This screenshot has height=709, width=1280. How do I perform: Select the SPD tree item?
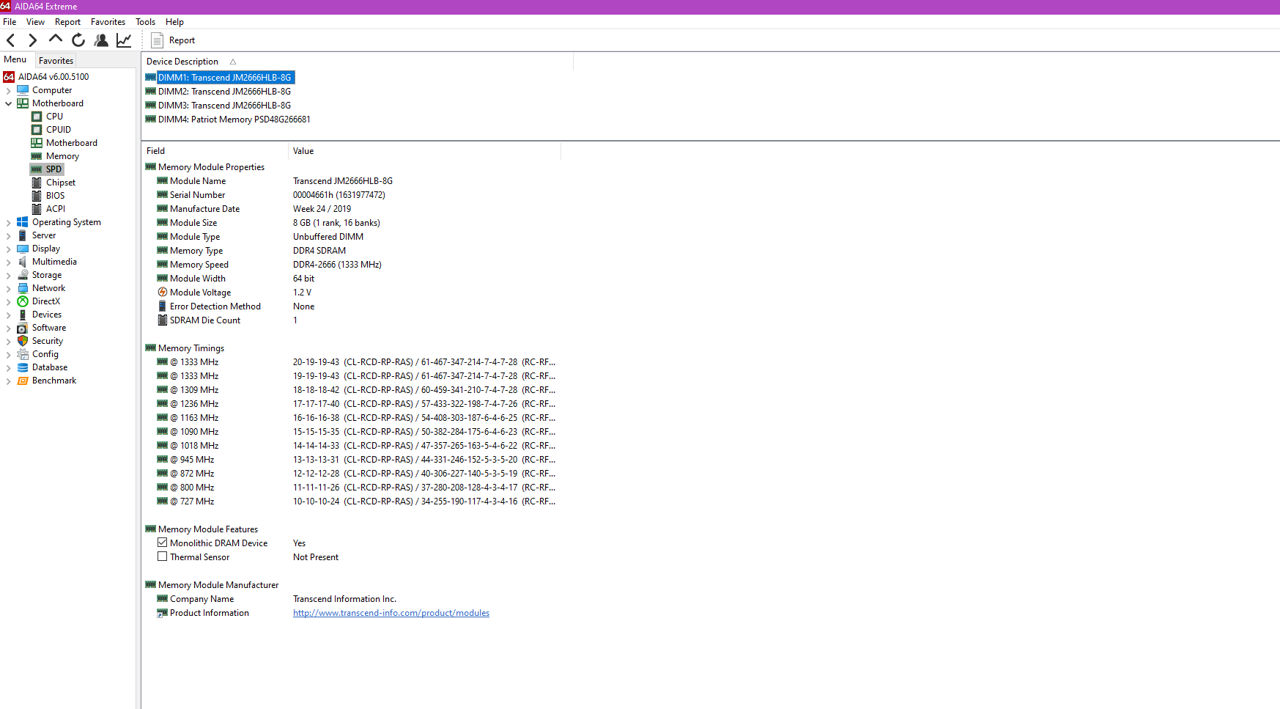[53, 169]
